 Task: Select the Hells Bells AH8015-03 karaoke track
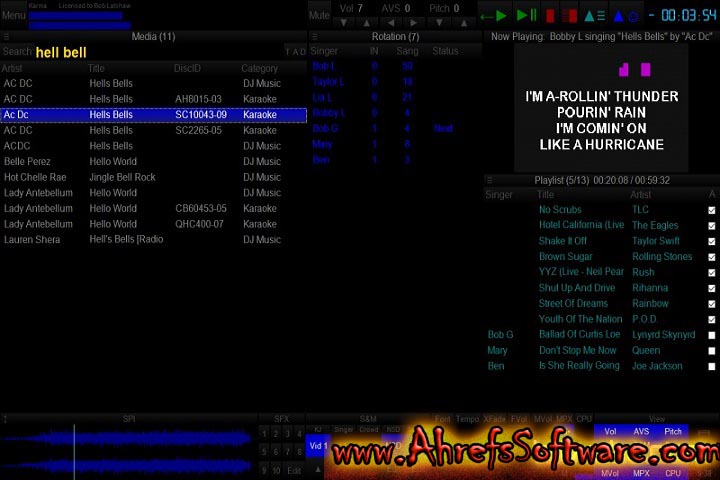pyautogui.click(x=153, y=99)
